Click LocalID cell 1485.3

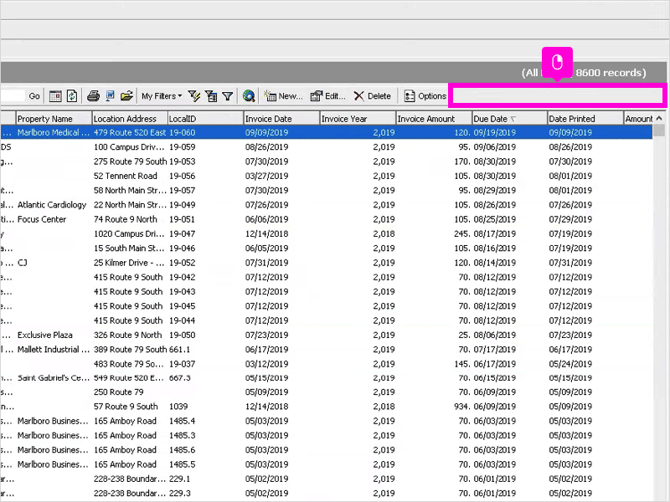click(182, 435)
